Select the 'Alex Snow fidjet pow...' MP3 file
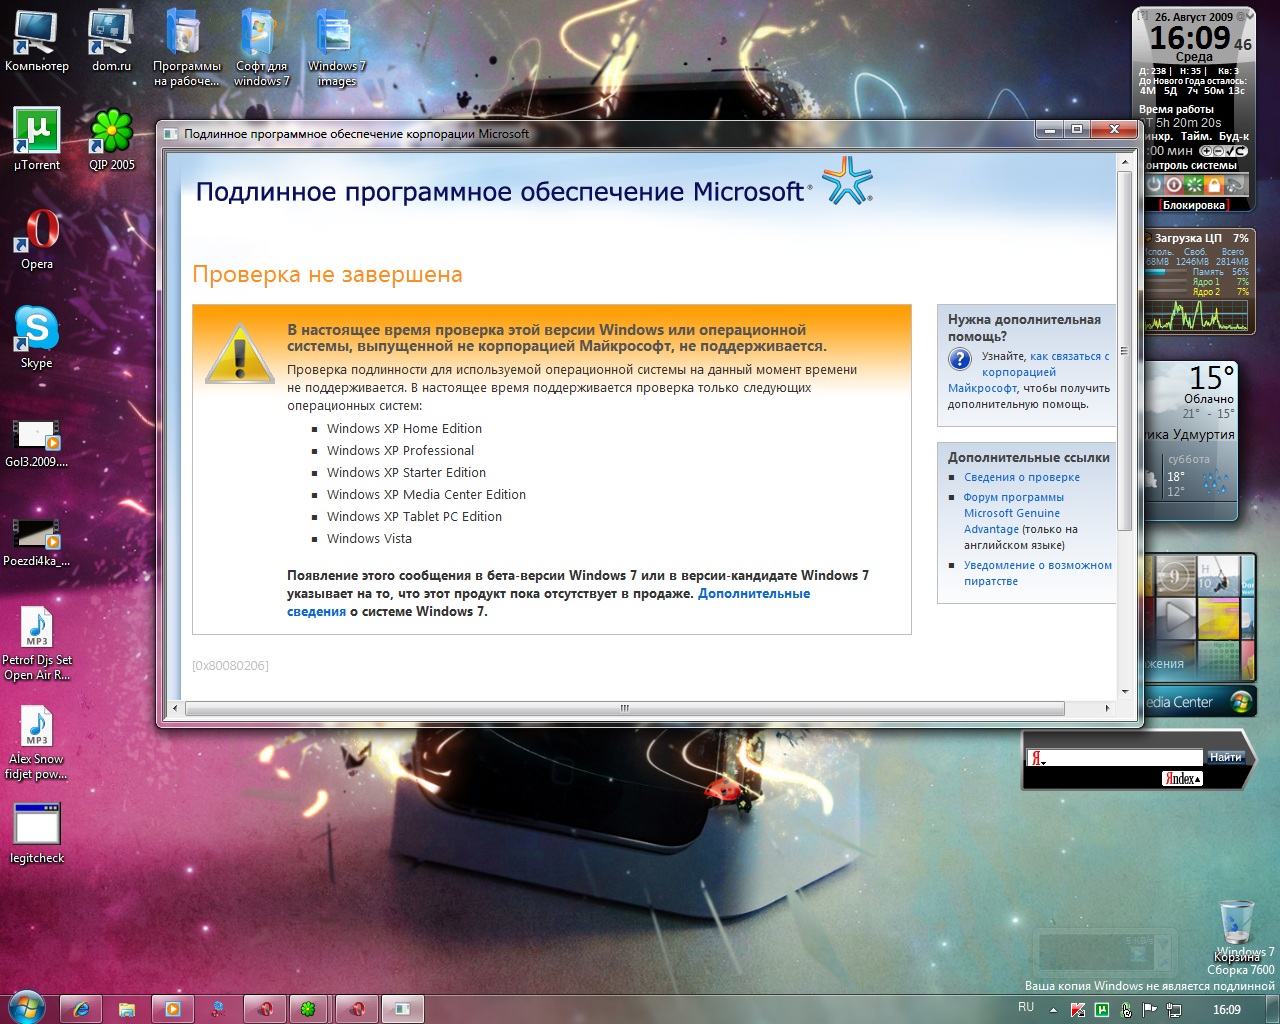This screenshot has width=1280, height=1024. [x=37, y=742]
